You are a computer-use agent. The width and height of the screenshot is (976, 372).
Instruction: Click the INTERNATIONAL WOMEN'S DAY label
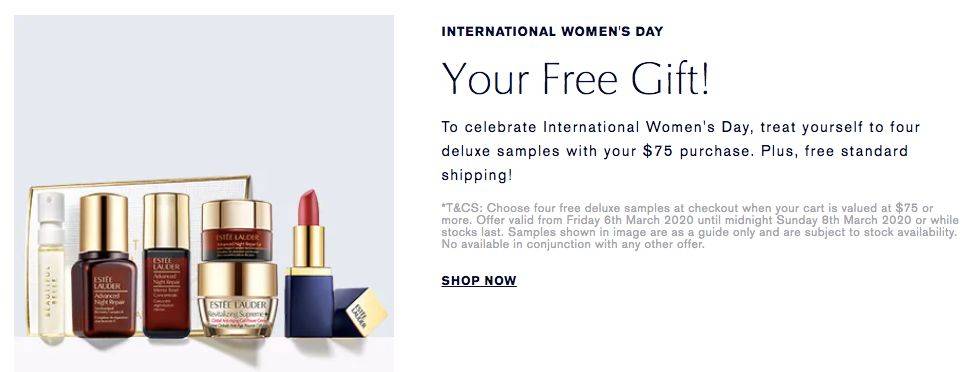point(552,31)
